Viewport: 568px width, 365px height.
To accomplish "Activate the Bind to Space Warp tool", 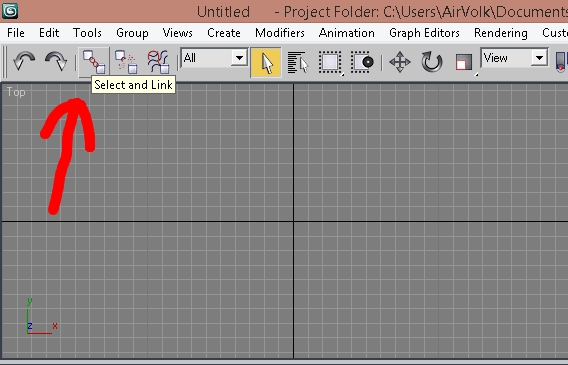I will pyautogui.click(x=158, y=62).
